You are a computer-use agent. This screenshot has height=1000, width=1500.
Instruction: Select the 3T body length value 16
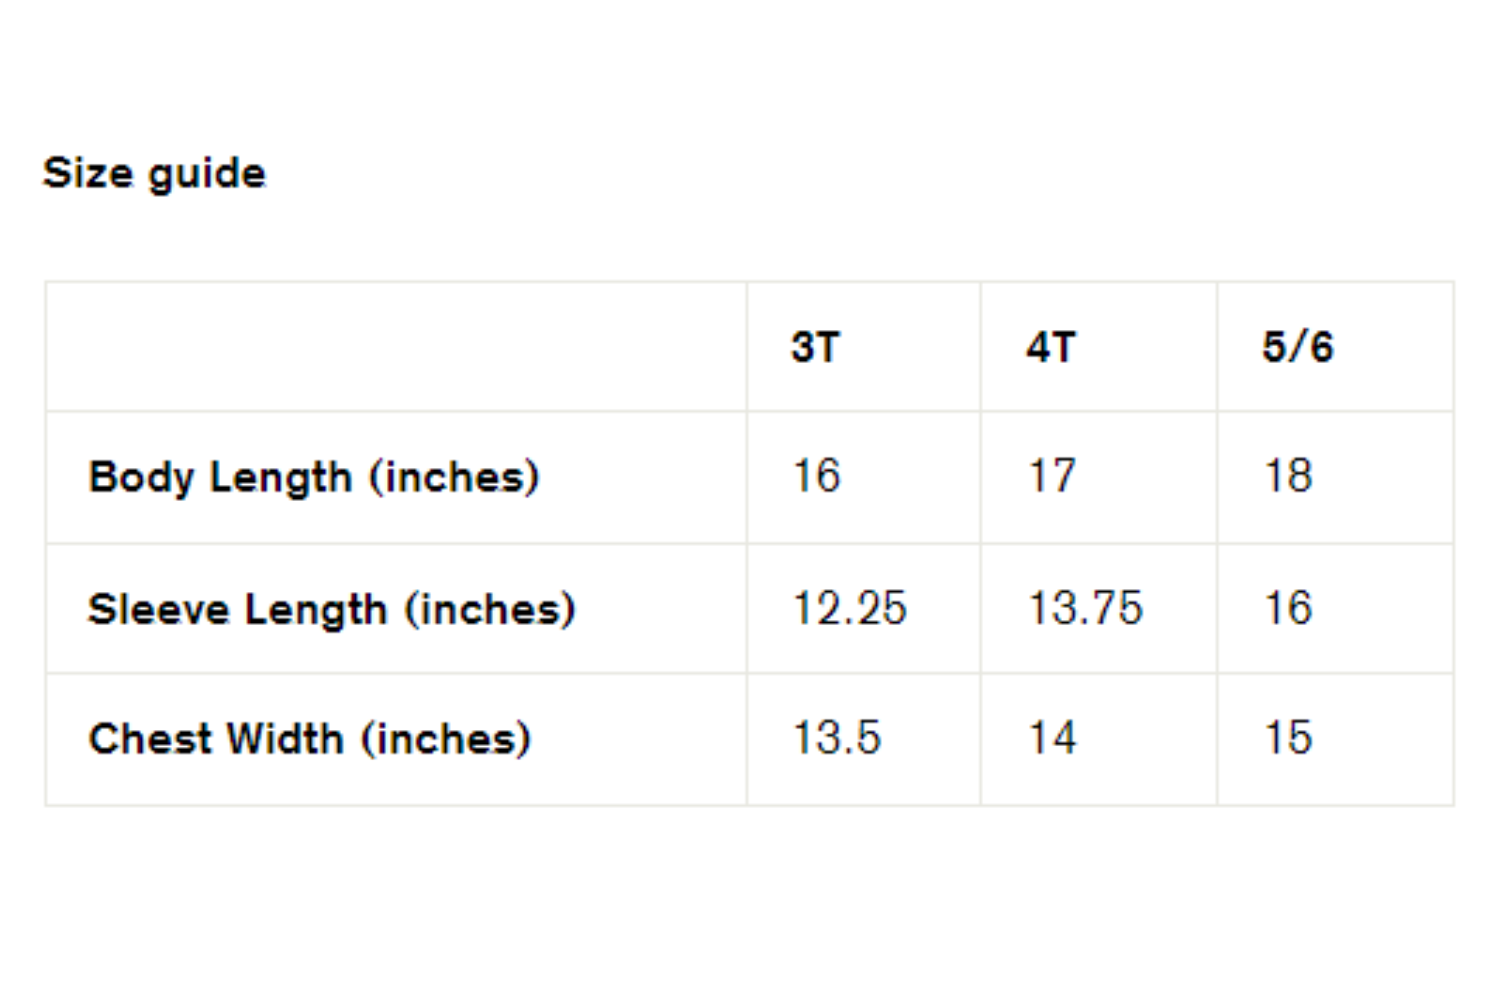pyautogui.click(x=817, y=476)
